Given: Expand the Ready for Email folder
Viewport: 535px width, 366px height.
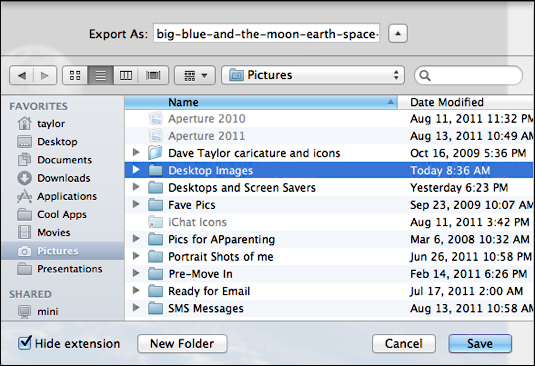Looking at the screenshot, I should point(136,290).
